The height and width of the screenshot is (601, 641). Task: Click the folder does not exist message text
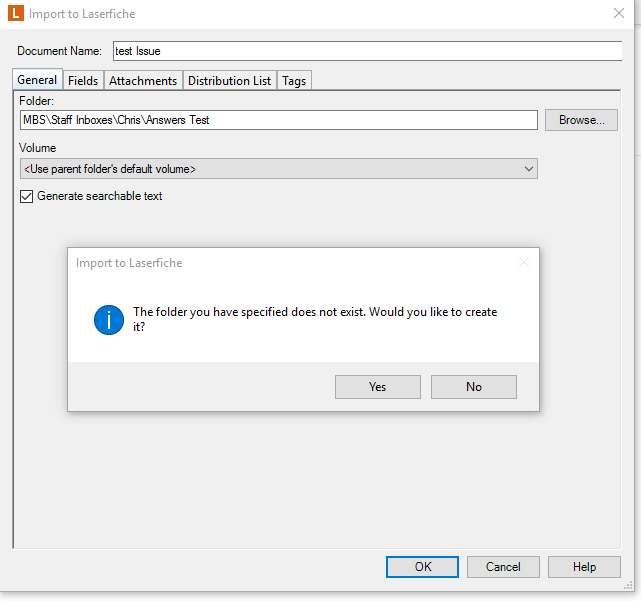[x=315, y=319]
